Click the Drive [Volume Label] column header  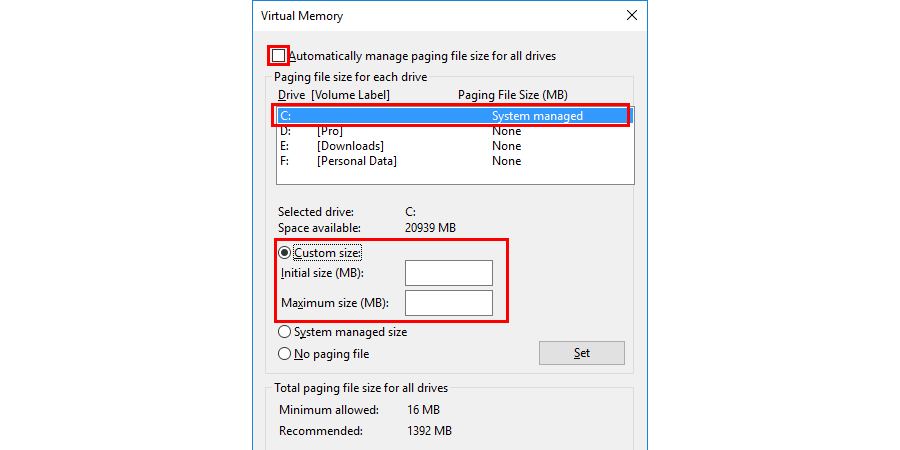[x=334, y=95]
